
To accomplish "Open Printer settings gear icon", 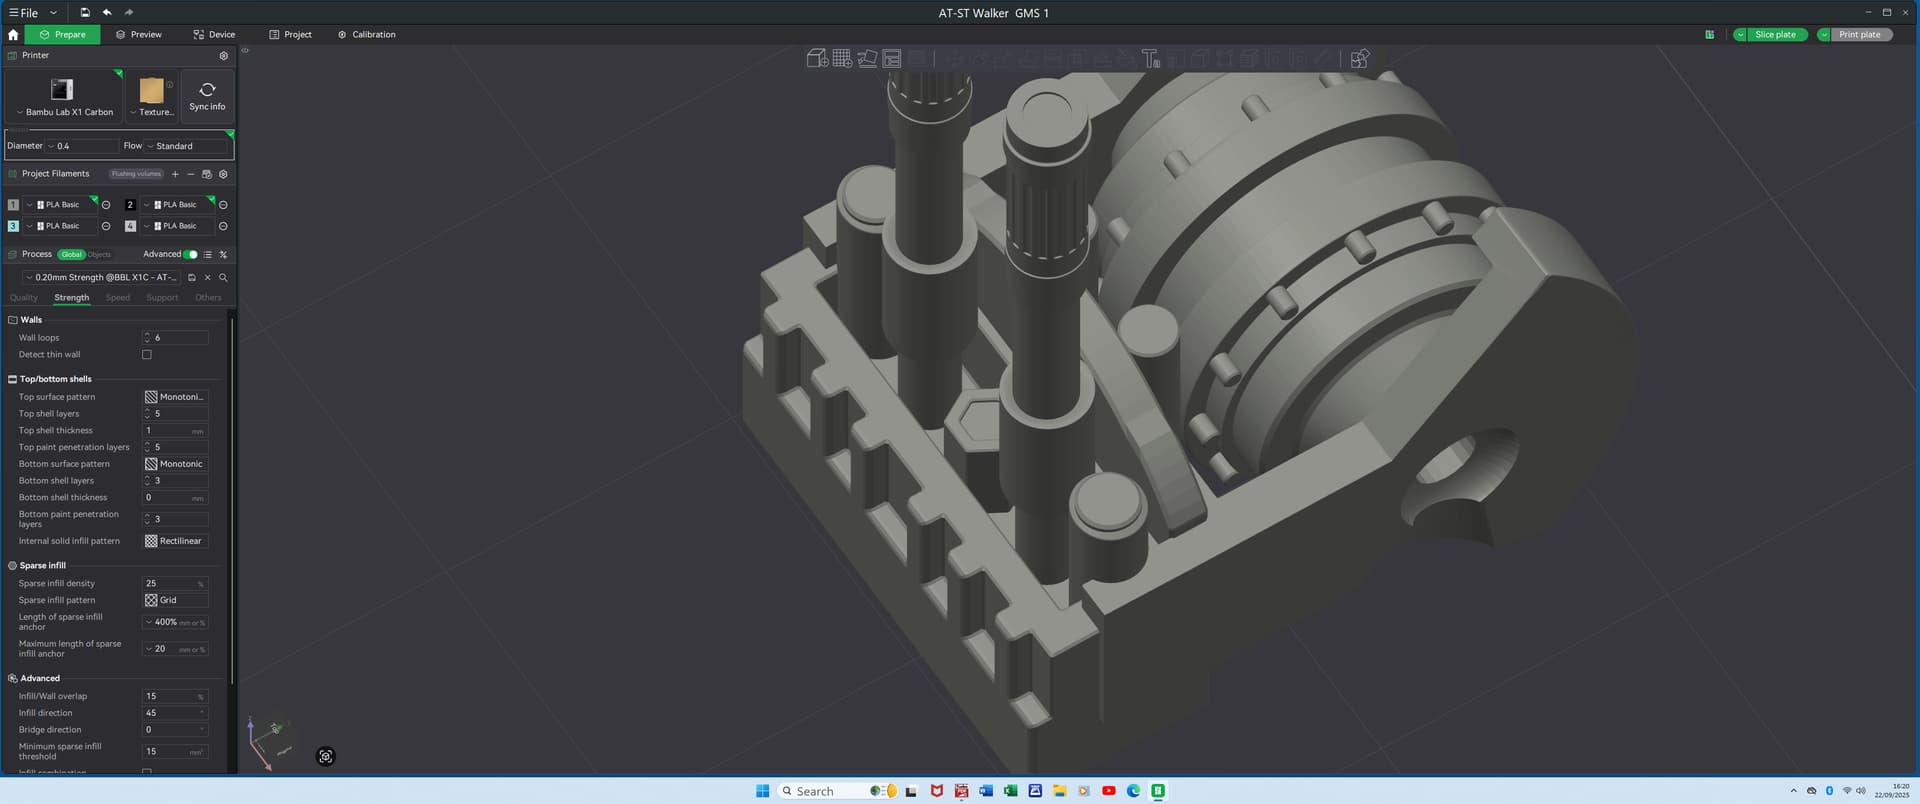I will 223,56.
